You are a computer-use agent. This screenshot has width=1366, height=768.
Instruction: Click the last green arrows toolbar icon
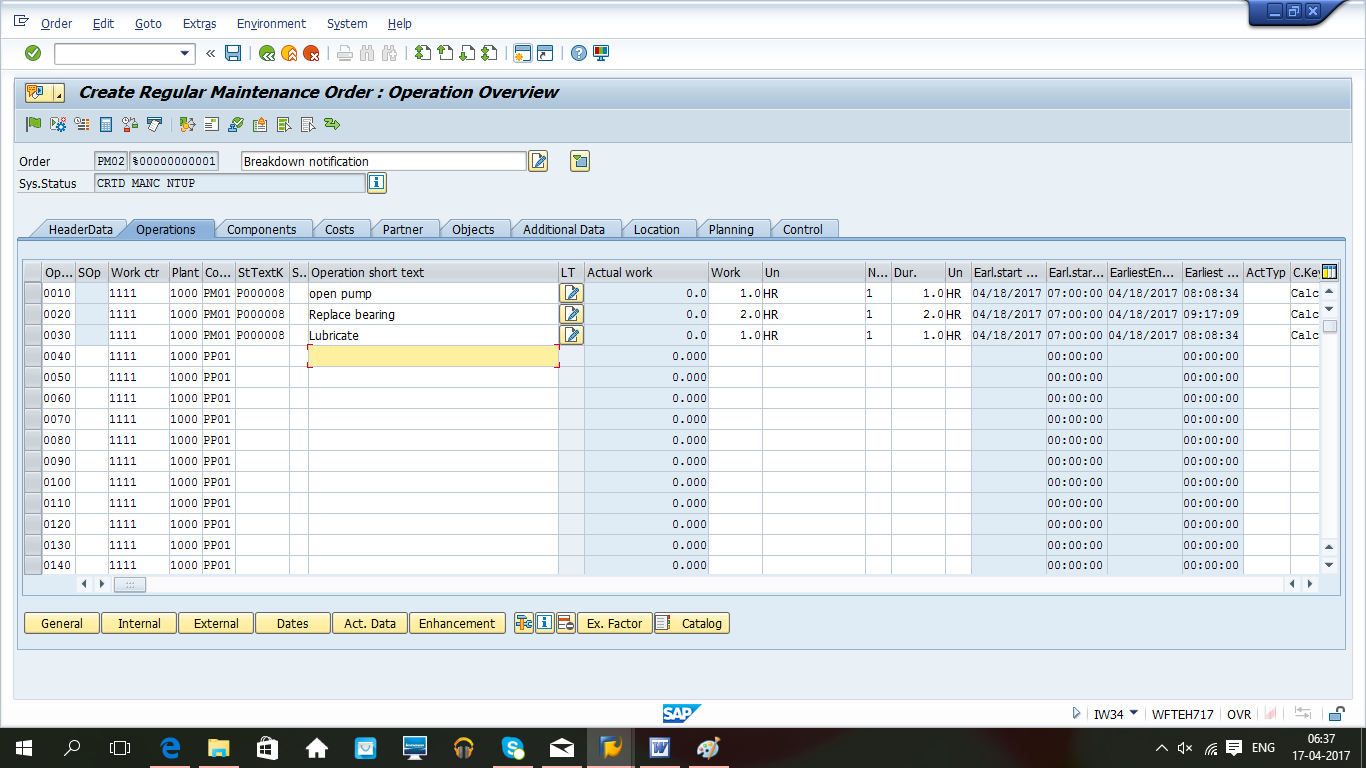(332, 124)
